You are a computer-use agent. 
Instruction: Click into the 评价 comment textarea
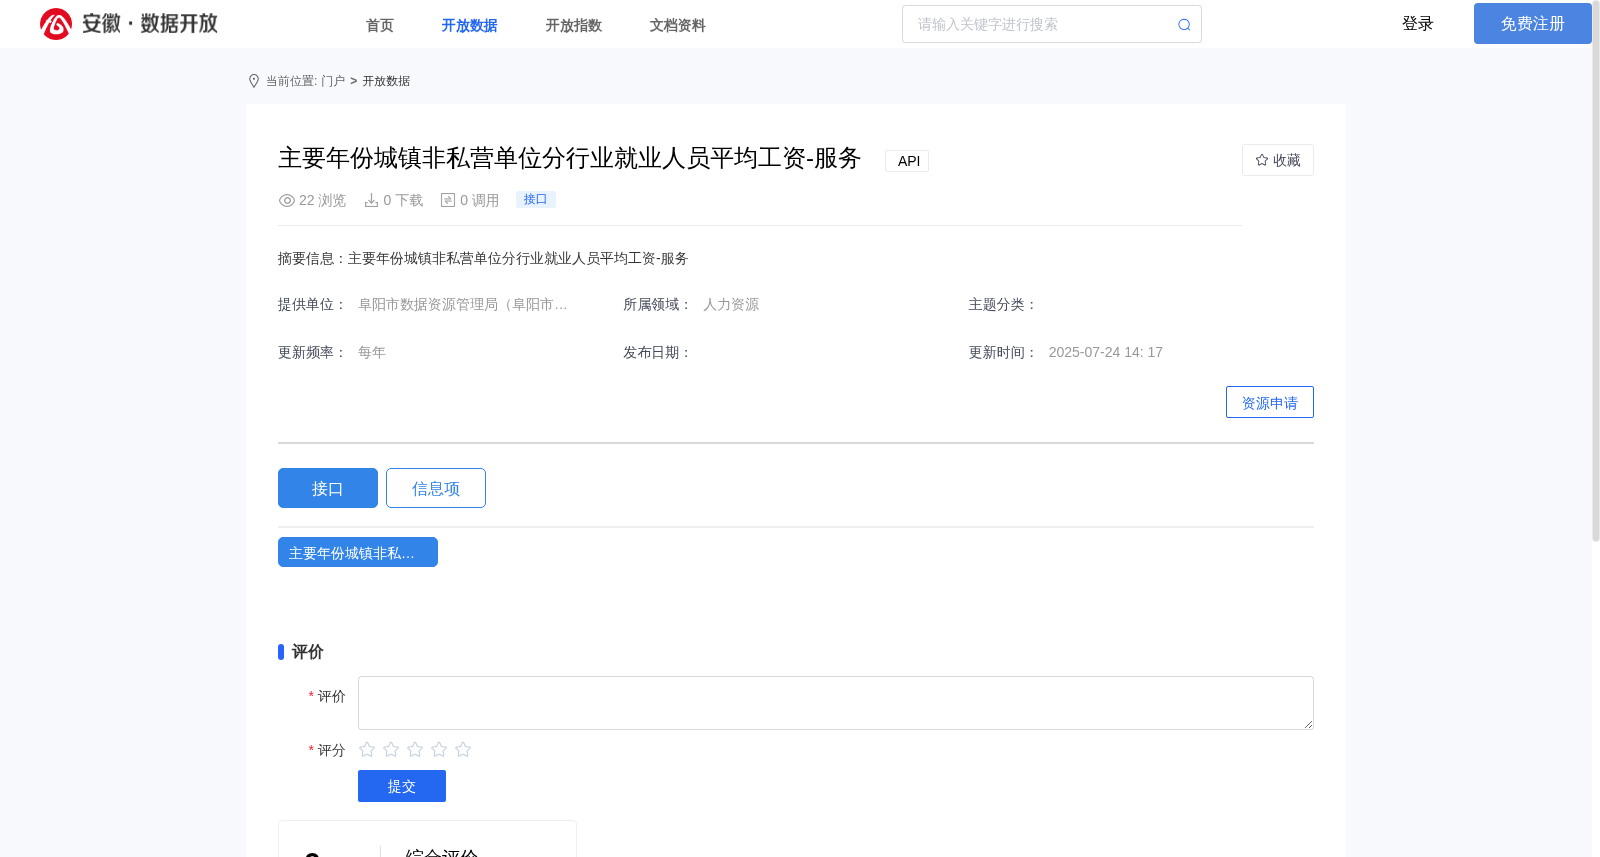[x=836, y=703]
